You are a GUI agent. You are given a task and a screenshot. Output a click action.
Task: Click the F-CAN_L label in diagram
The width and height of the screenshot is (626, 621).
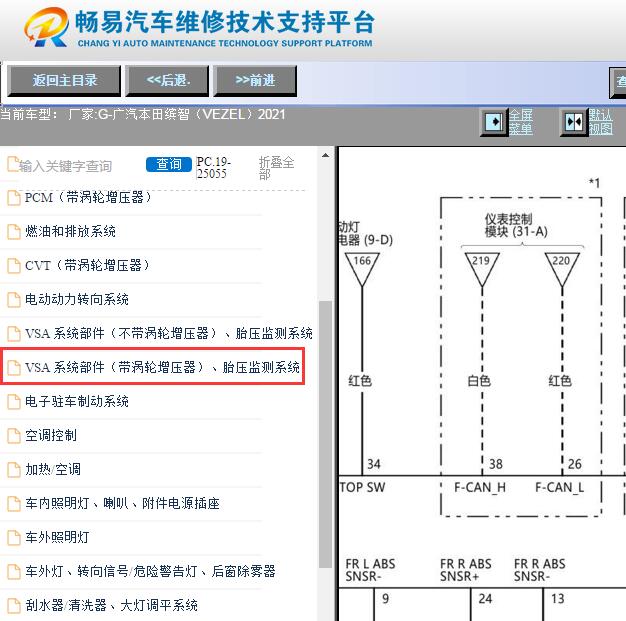point(559,487)
